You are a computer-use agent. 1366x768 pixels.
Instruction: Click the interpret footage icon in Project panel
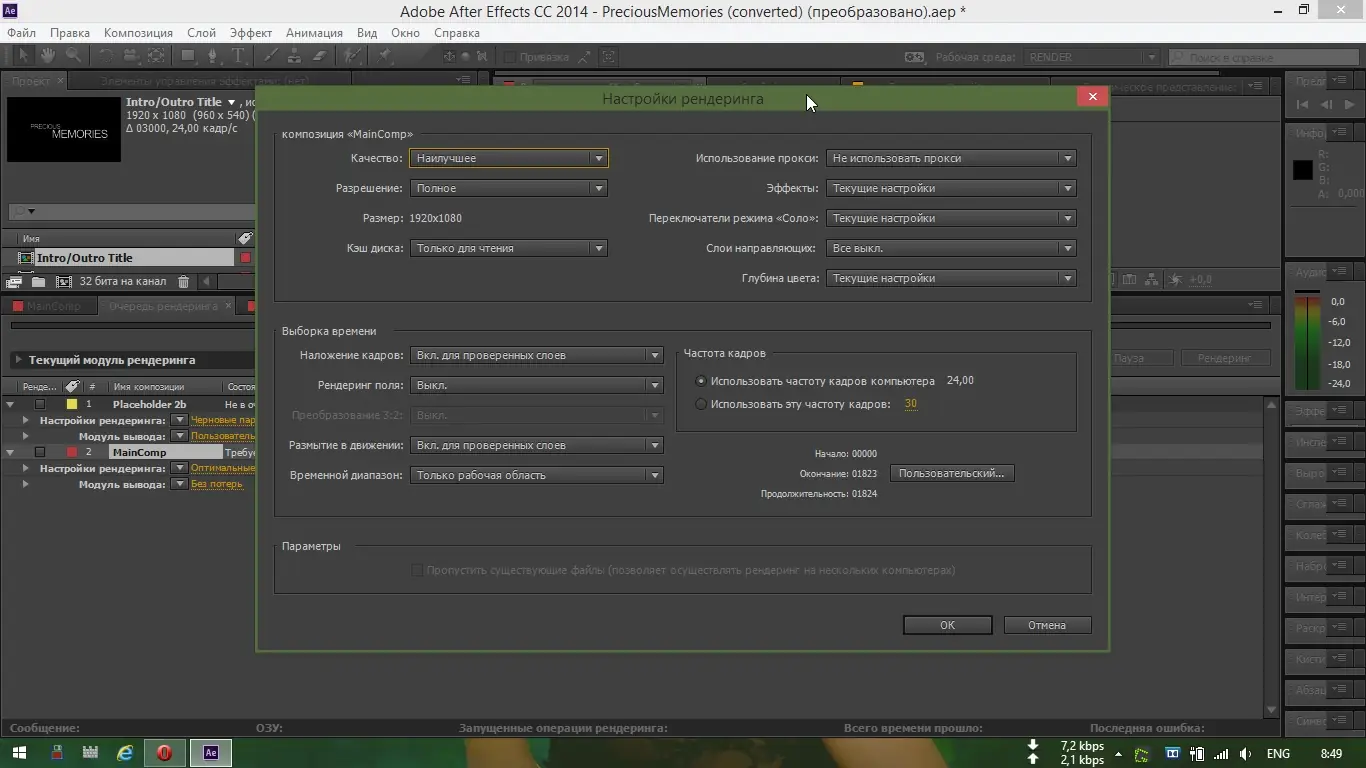(16, 282)
